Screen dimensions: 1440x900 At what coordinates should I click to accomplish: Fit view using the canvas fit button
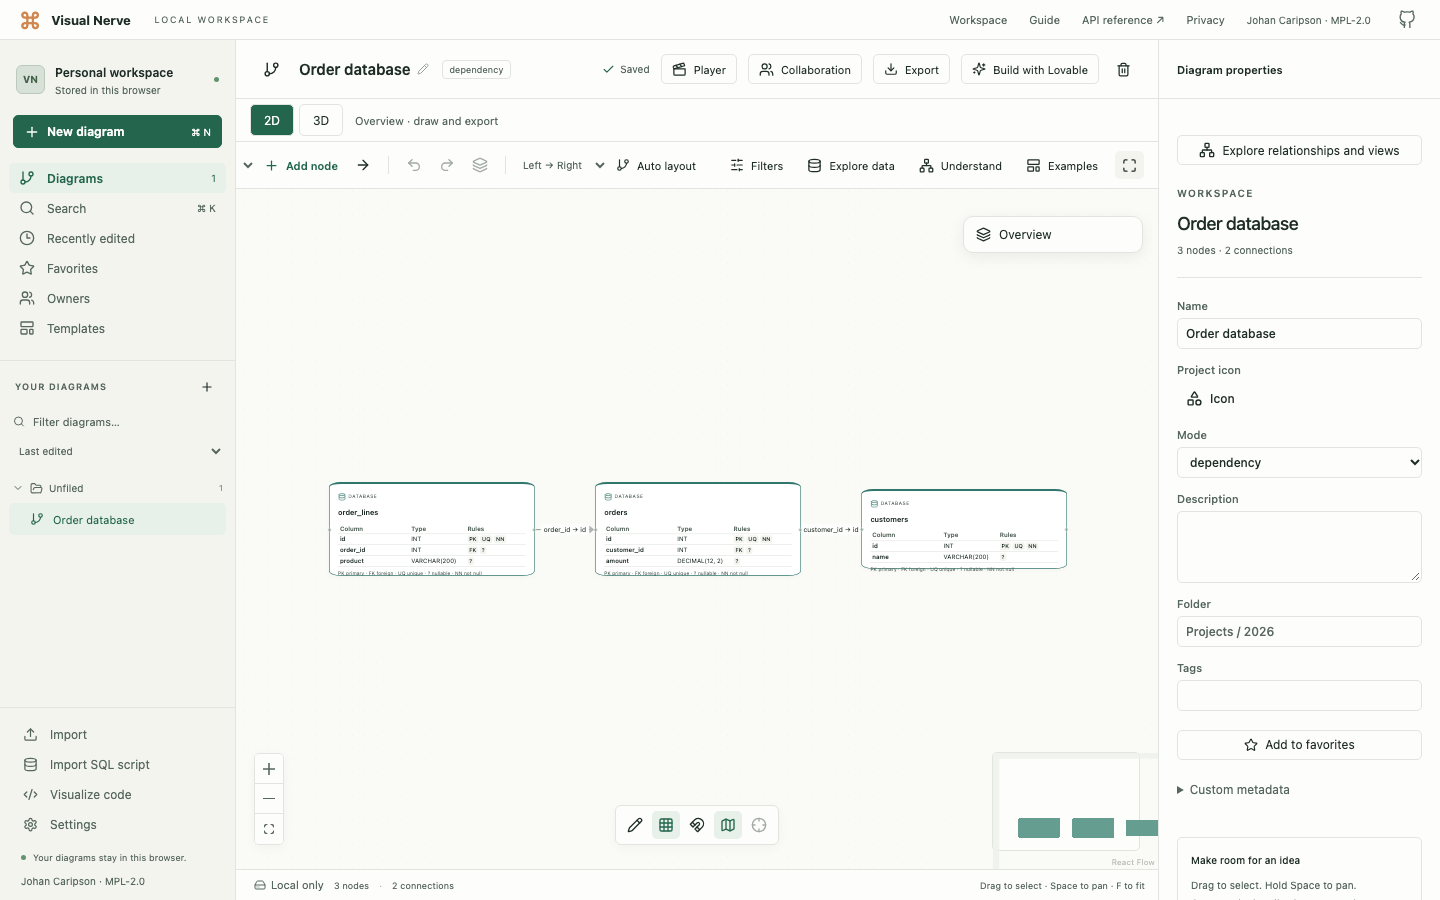269,829
